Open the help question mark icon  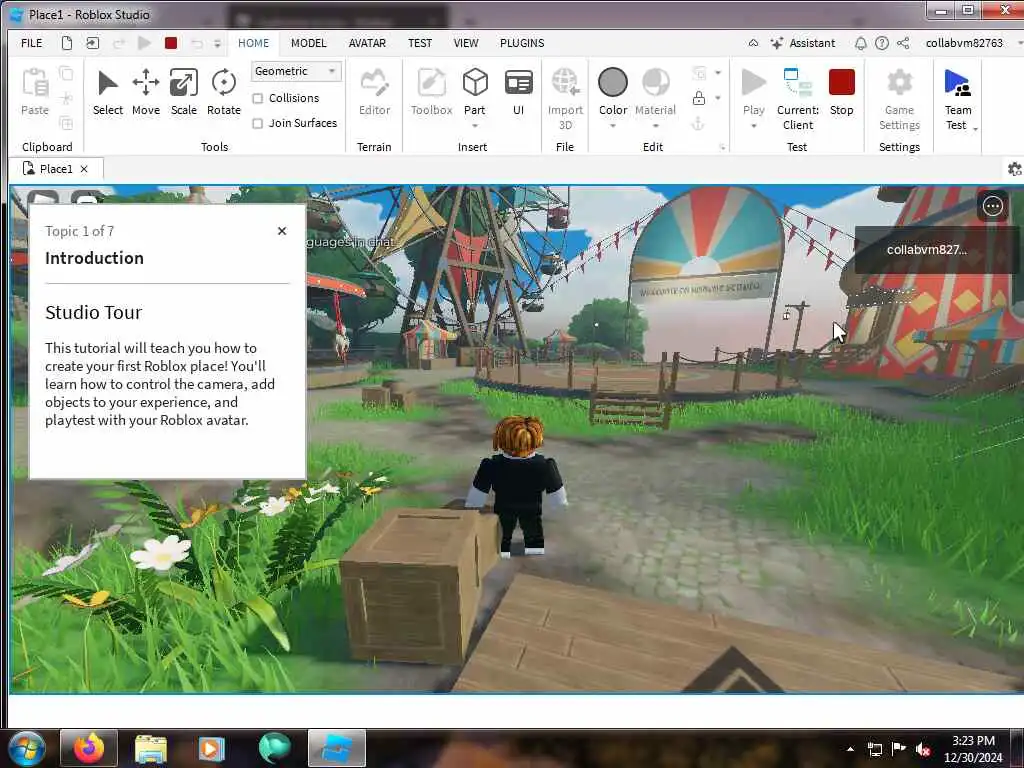[x=882, y=43]
